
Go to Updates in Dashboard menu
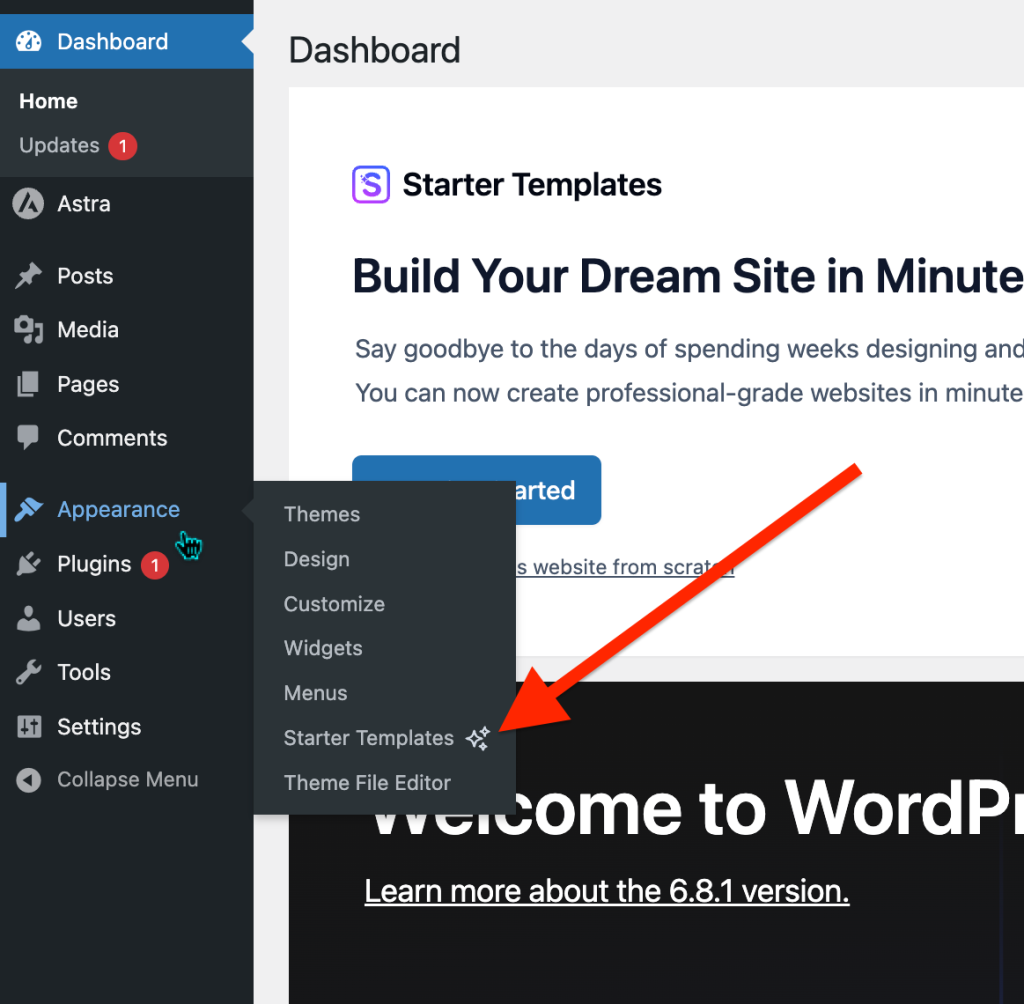coord(59,146)
